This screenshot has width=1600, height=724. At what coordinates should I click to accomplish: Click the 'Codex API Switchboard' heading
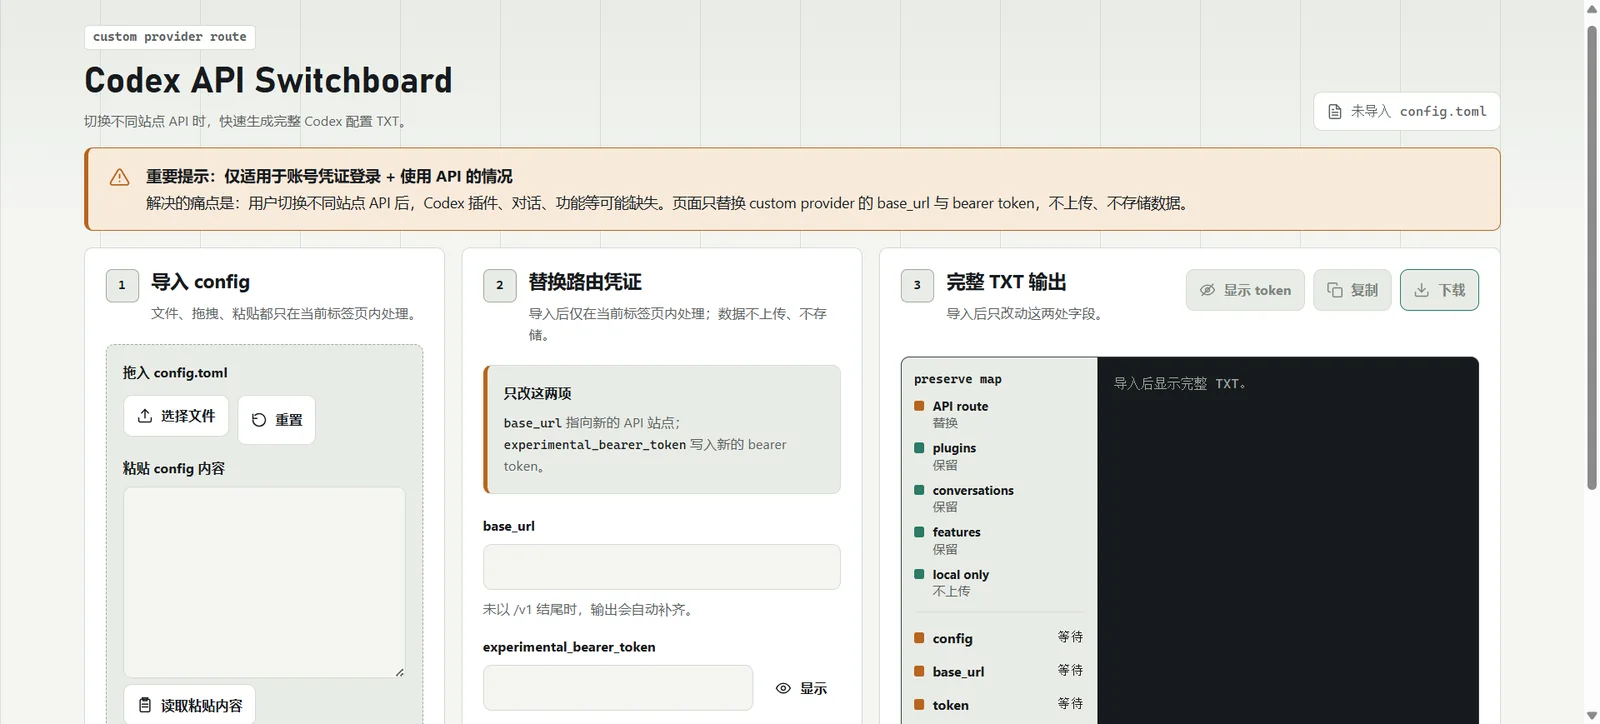coord(268,80)
